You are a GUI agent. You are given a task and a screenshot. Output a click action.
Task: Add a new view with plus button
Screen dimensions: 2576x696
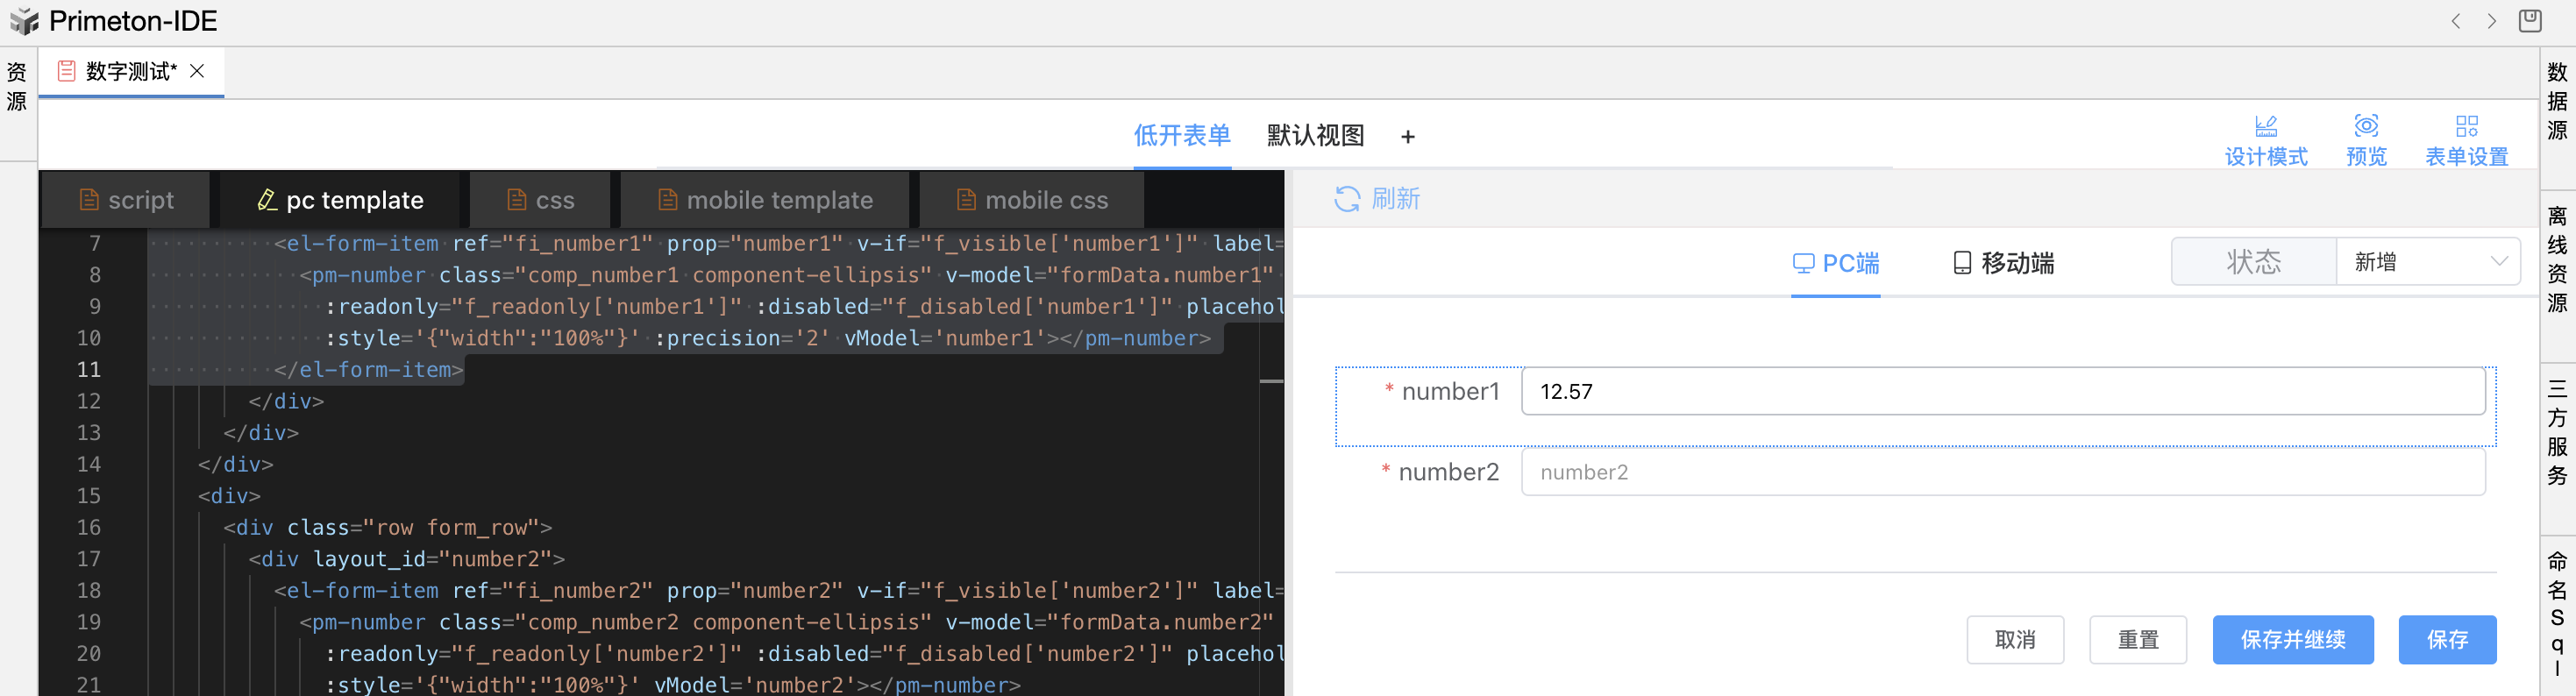coord(1407,137)
